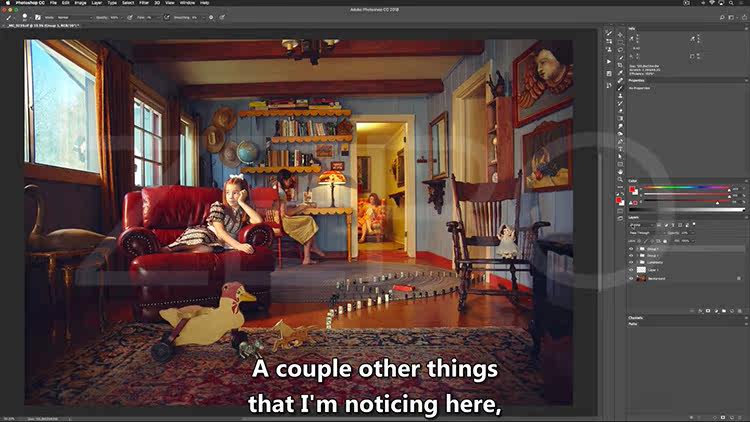Select the Brush tool in the toolbar
The image size is (750, 422).
point(620,88)
